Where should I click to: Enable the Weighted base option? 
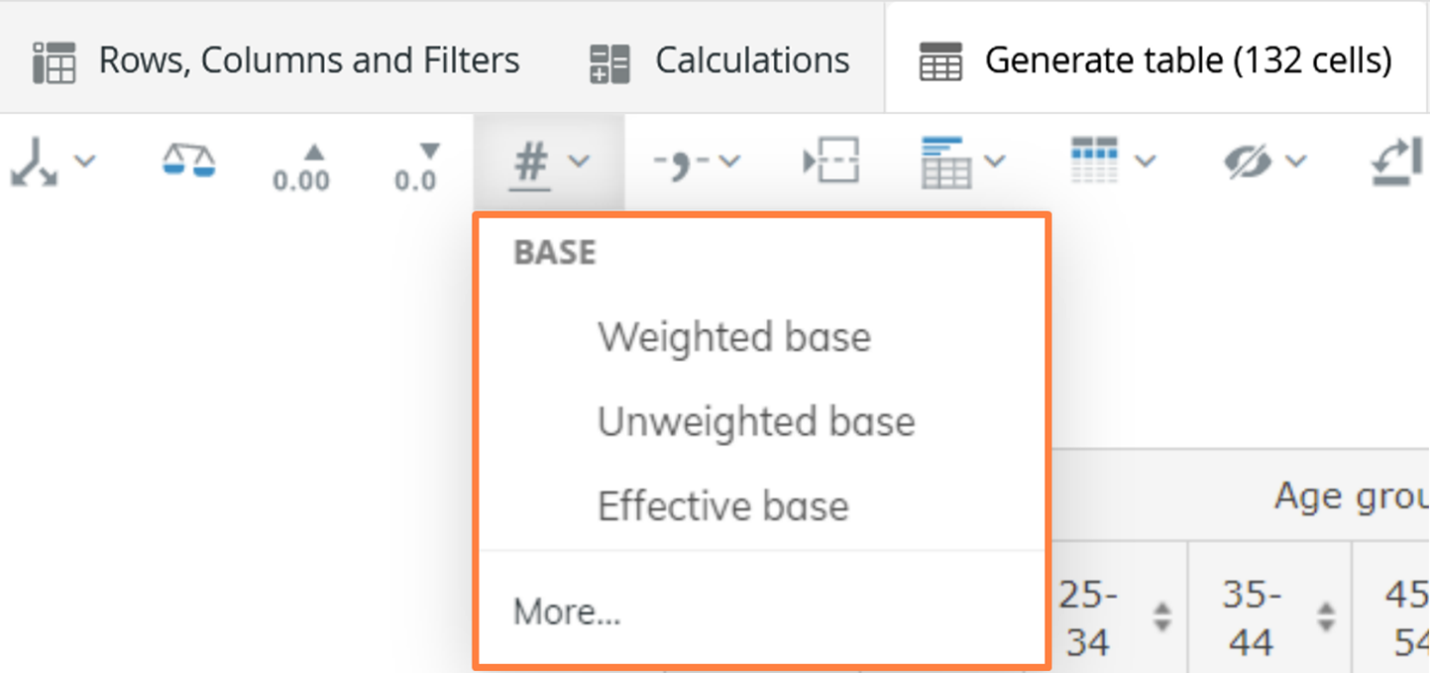pos(734,336)
